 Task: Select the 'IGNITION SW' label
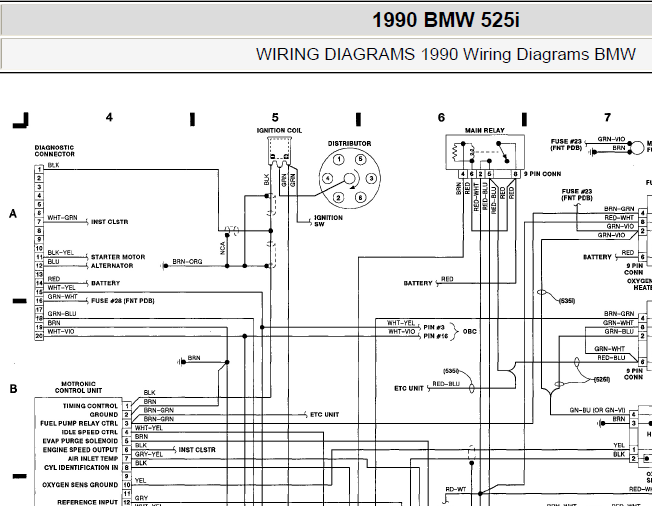(328, 221)
